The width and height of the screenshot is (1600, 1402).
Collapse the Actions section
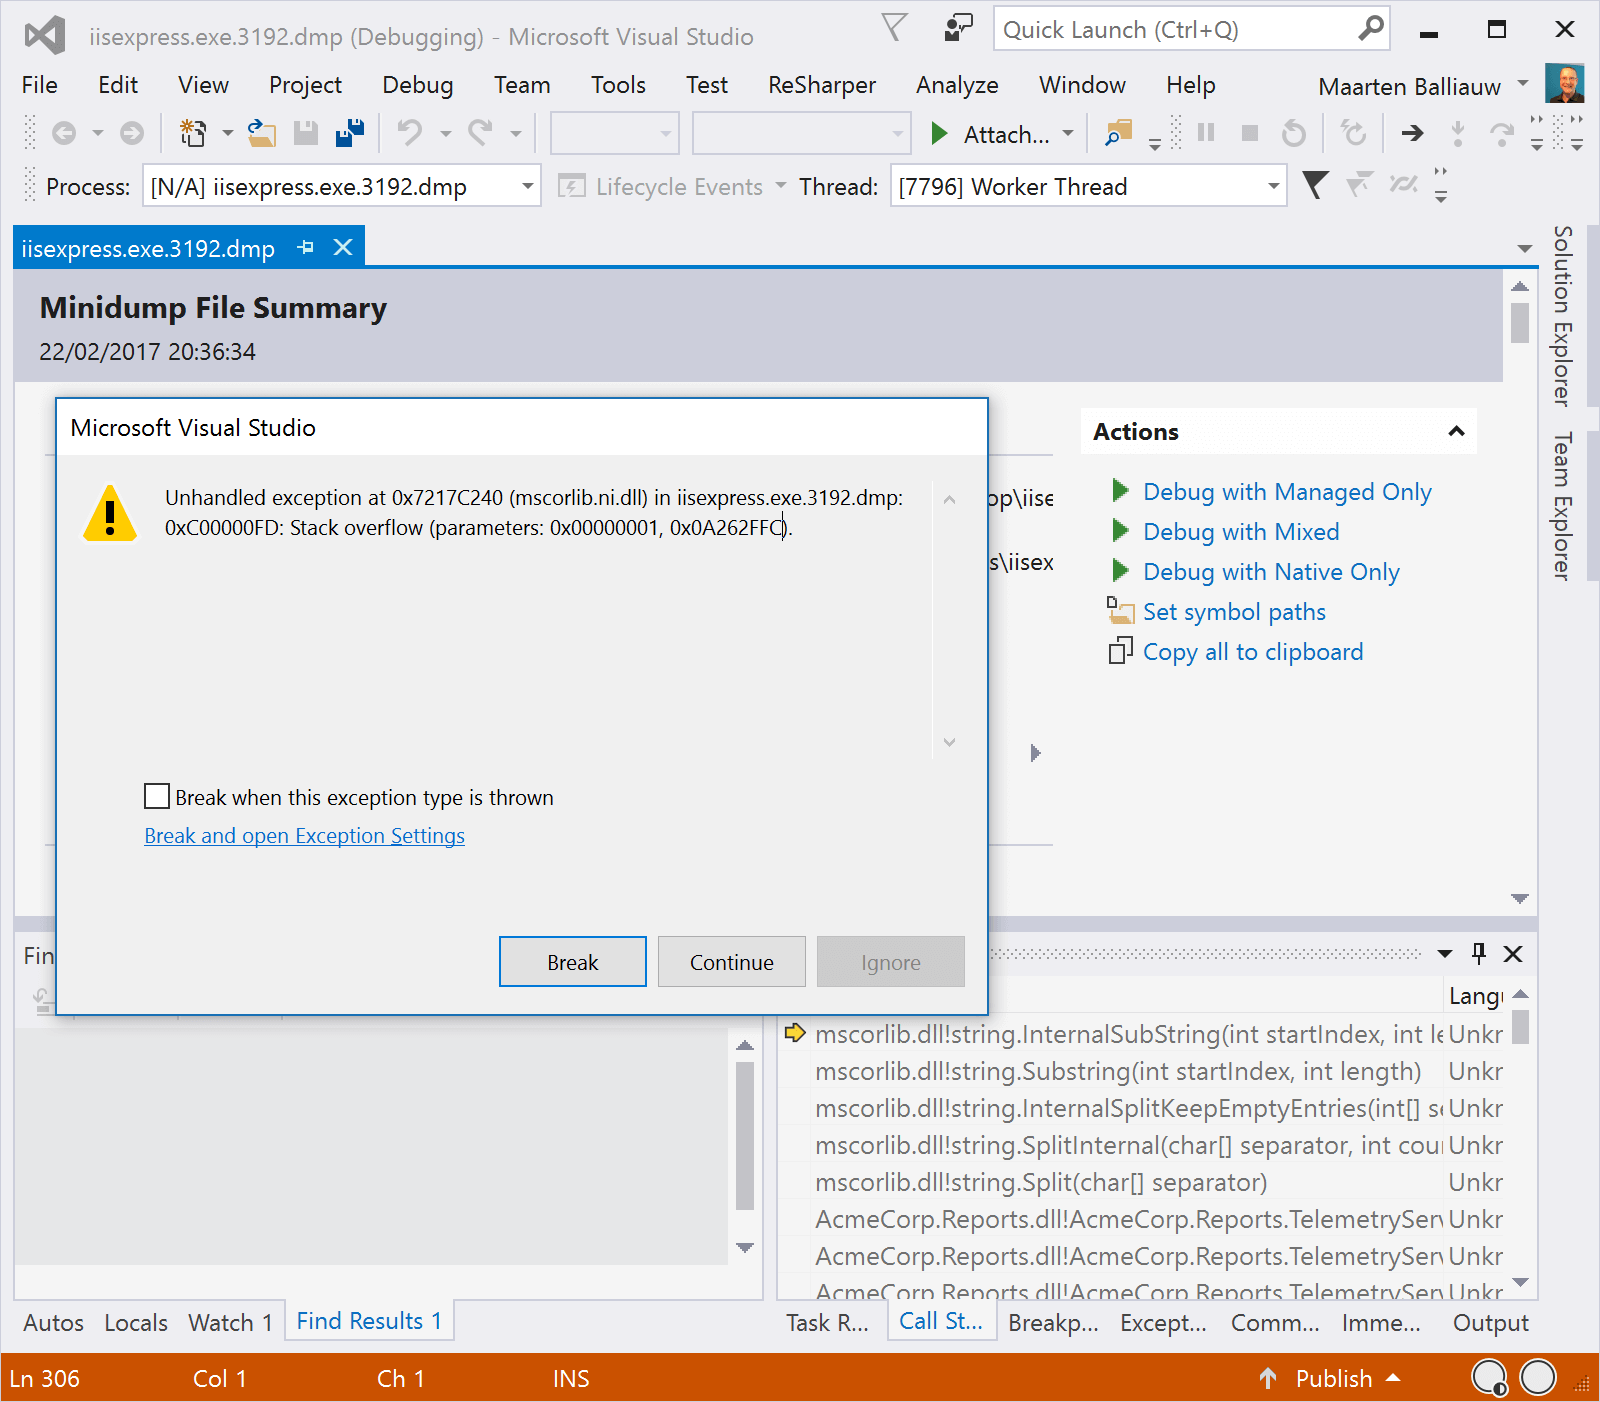click(x=1456, y=431)
